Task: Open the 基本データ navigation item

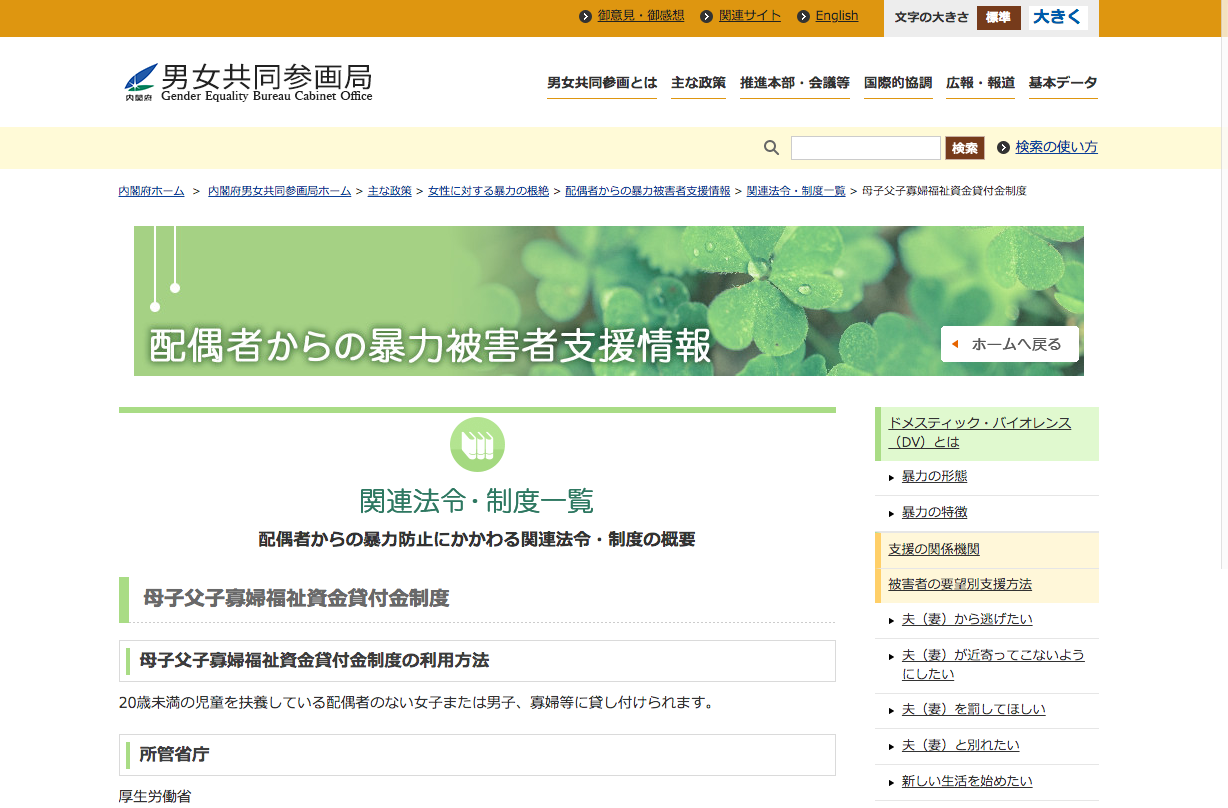Action: click(x=1062, y=83)
